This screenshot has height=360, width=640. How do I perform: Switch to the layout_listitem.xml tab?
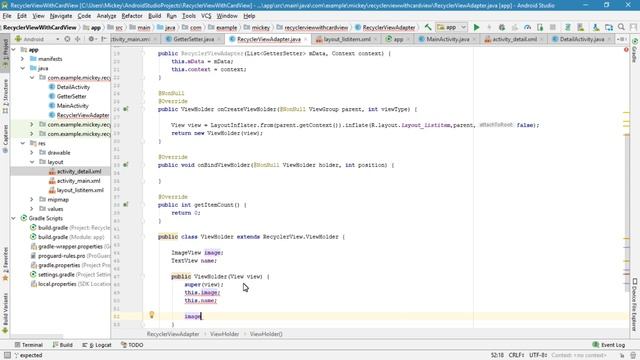coord(347,39)
